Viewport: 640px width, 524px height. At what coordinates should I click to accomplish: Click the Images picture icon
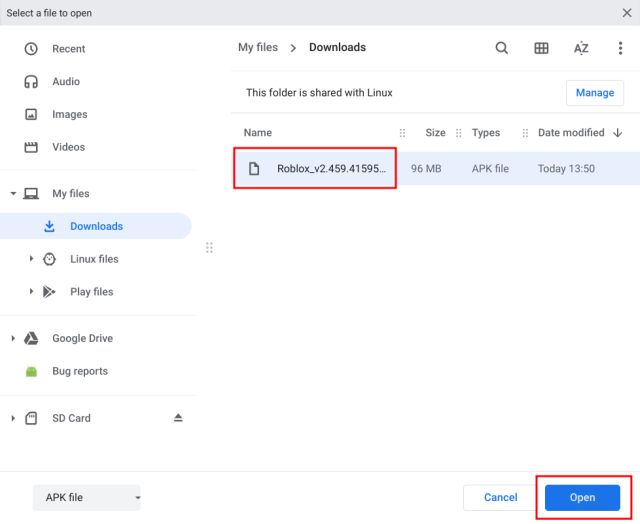pyautogui.click(x=31, y=114)
